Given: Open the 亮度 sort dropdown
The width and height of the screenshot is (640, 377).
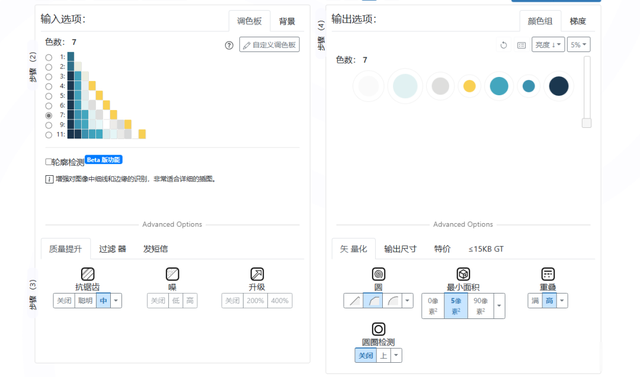Looking at the screenshot, I should coord(548,44).
